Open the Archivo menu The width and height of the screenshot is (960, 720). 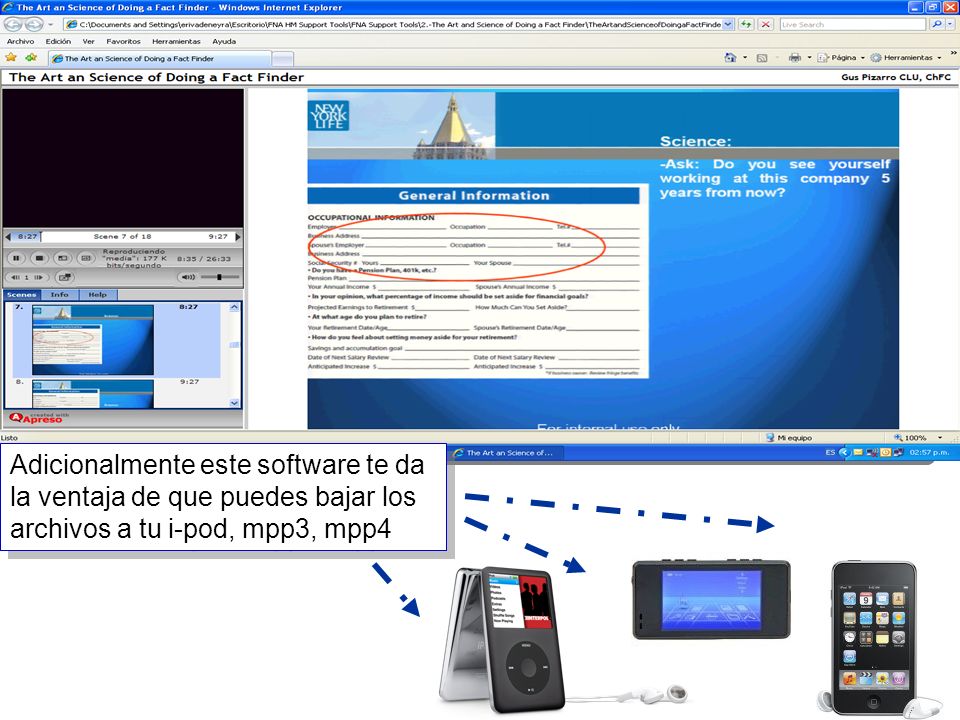[20, 41]
